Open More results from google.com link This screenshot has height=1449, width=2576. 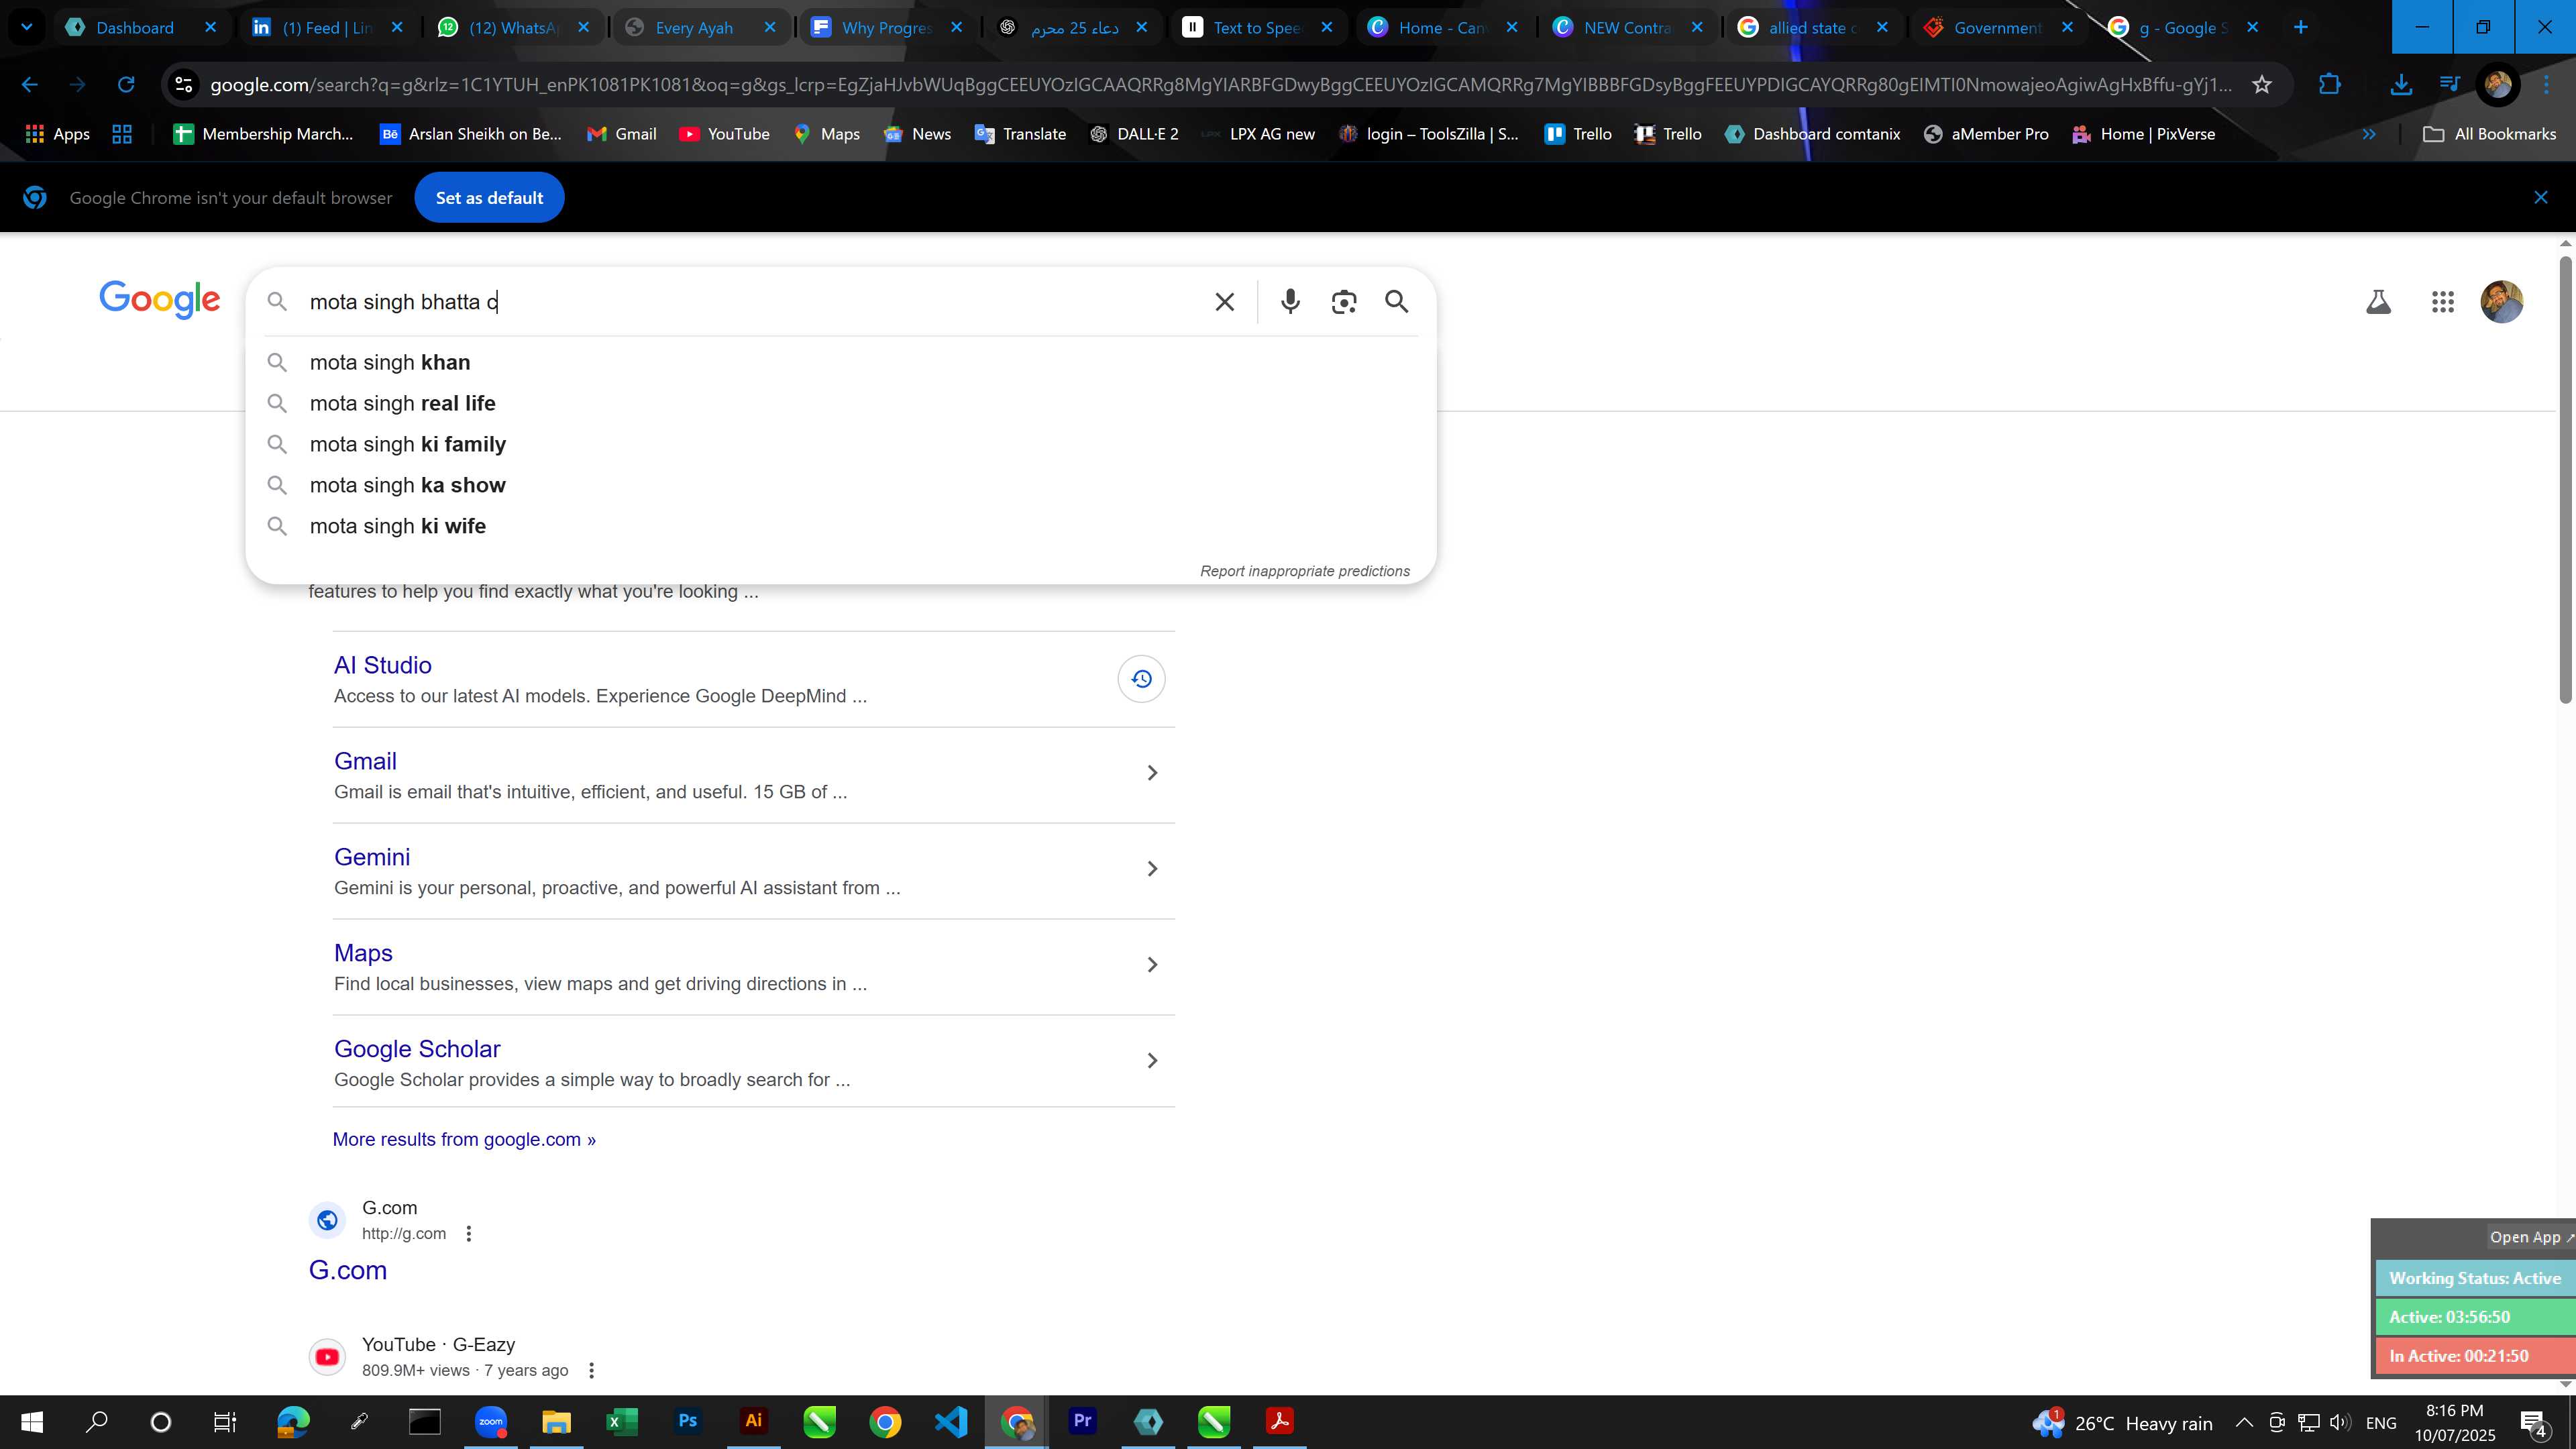[464, 1140]
